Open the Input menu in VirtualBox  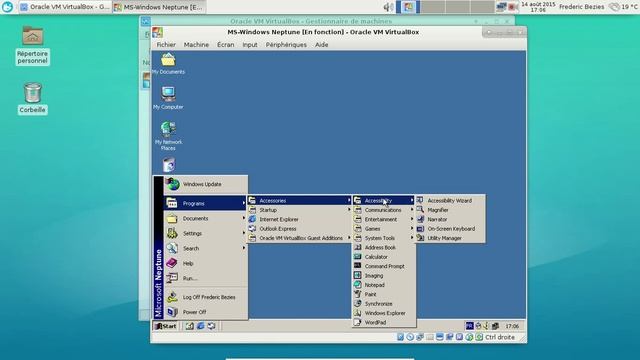pyautogui.click(x=250, y=45)
